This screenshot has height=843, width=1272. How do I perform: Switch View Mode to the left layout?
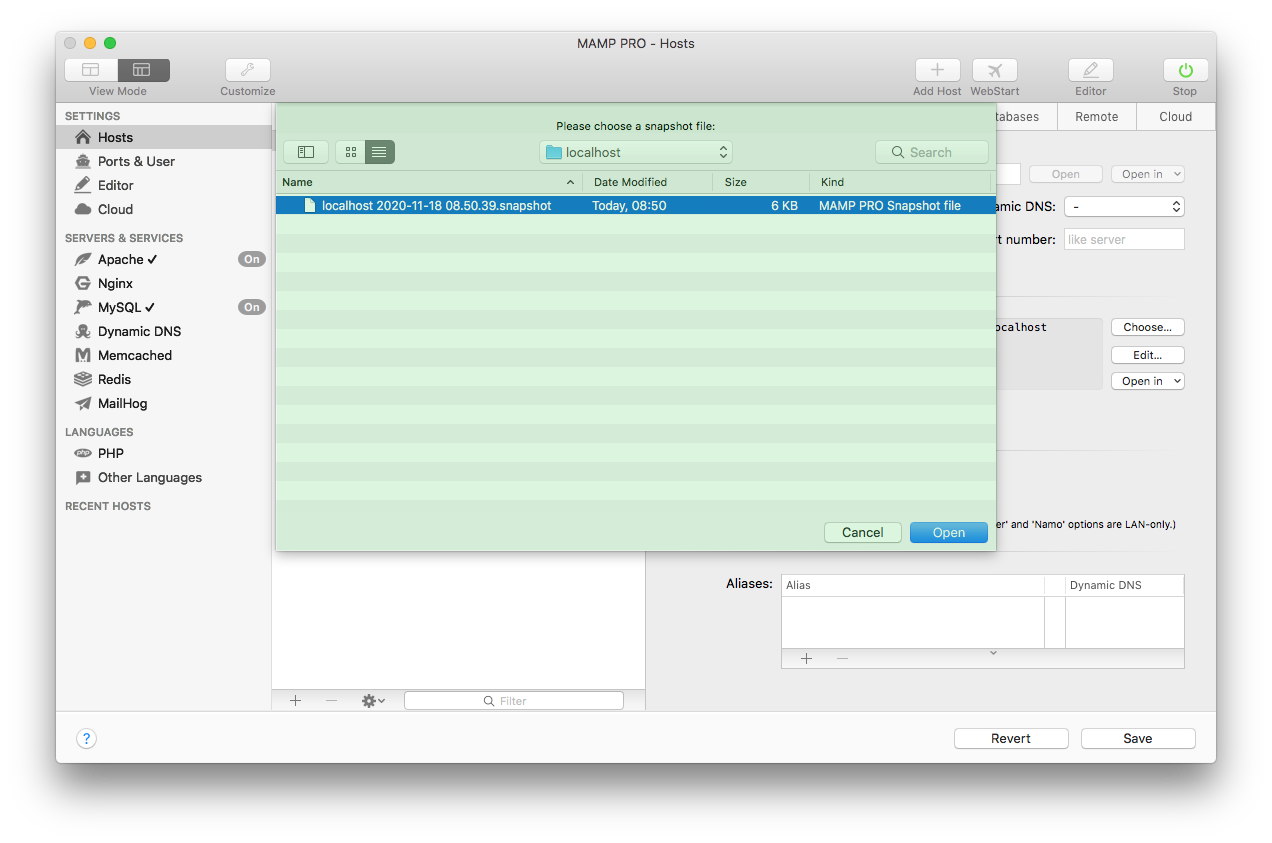pyautogui.click(x=90, y=70)
